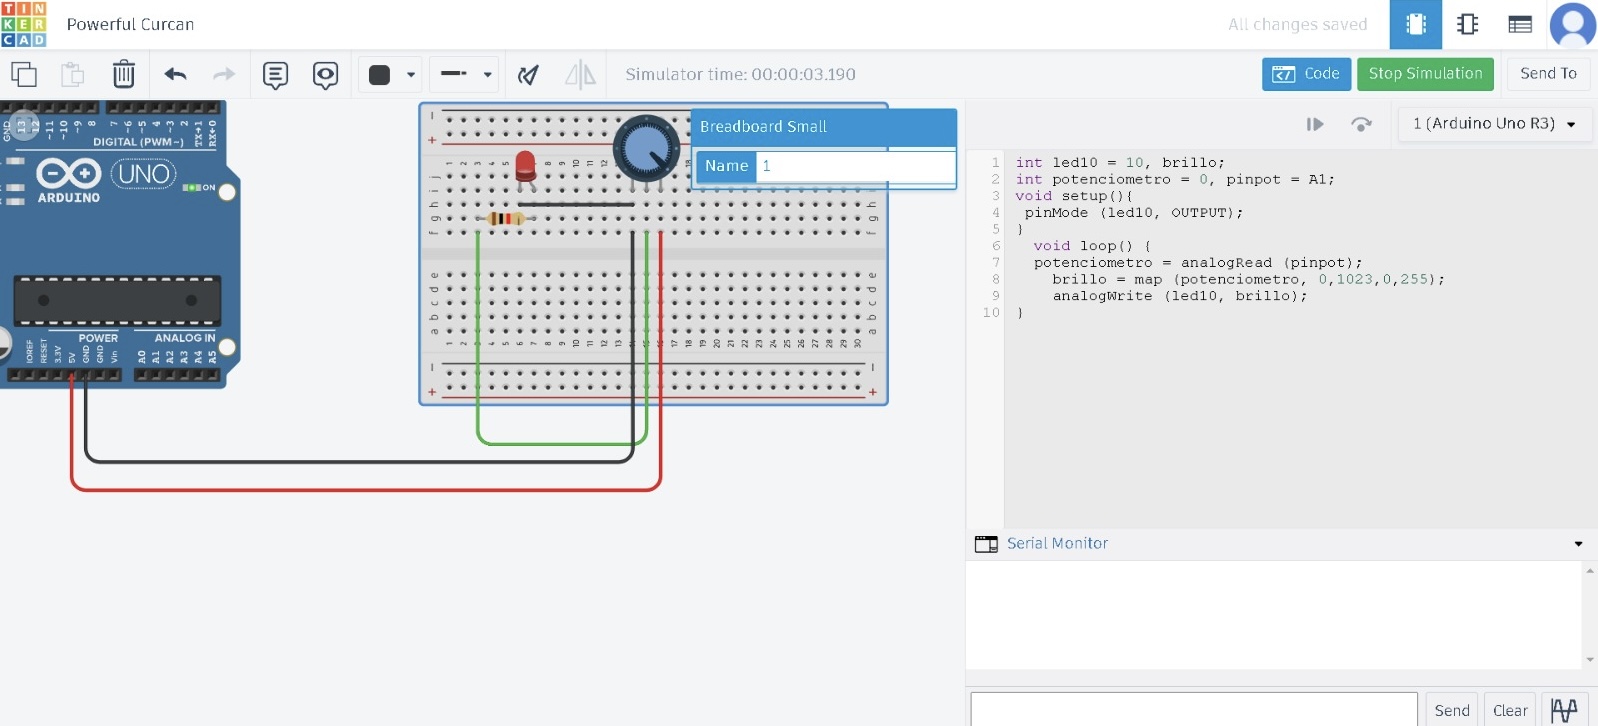This screenshot has width=1598, height=726.
Task: Switch to Circuit view
Action: click(x=1415, y=24)
